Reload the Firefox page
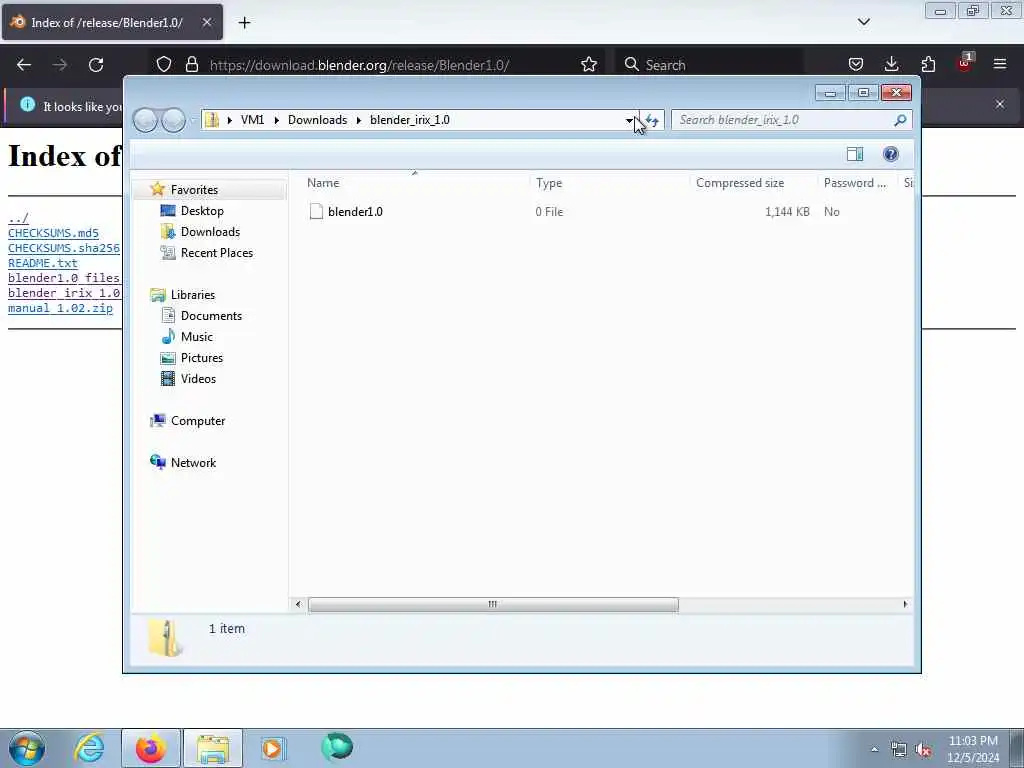Screen dimensions: 1024x768 coord(96,65)
